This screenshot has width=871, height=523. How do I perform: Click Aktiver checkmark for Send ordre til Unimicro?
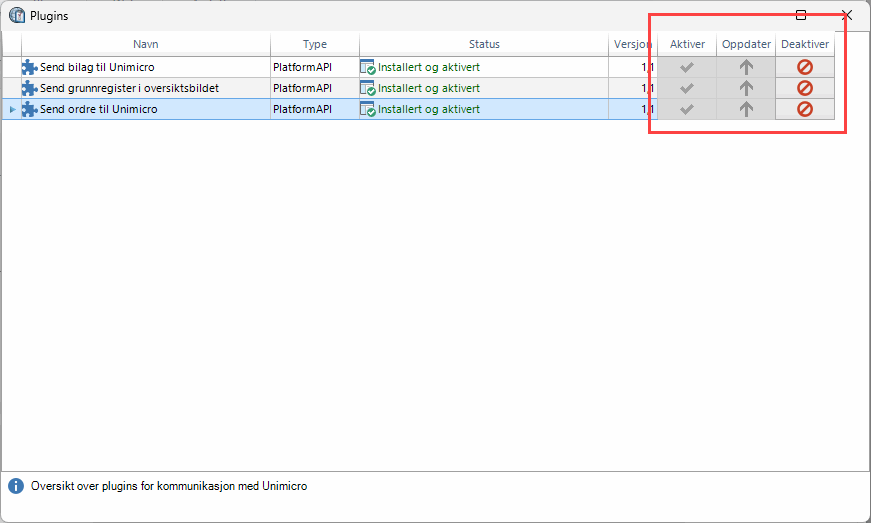686,109
